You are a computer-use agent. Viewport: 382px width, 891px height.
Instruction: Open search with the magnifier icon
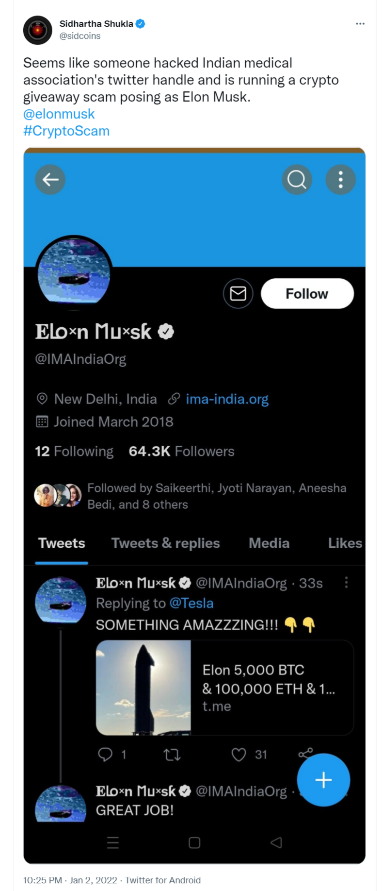(x=297, y=180)
